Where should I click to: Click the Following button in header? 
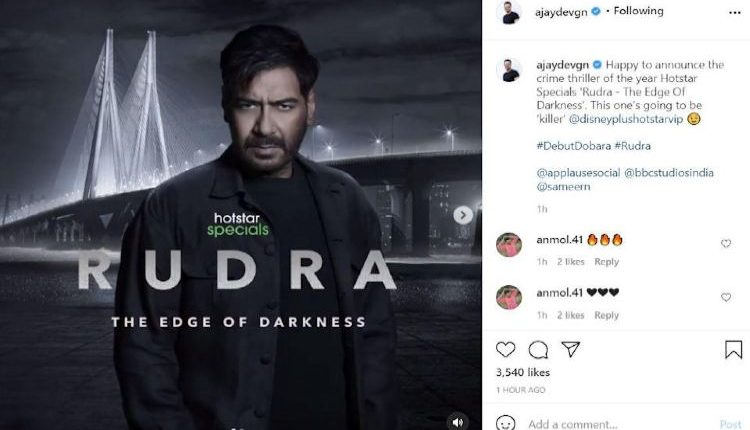(639, 11)
